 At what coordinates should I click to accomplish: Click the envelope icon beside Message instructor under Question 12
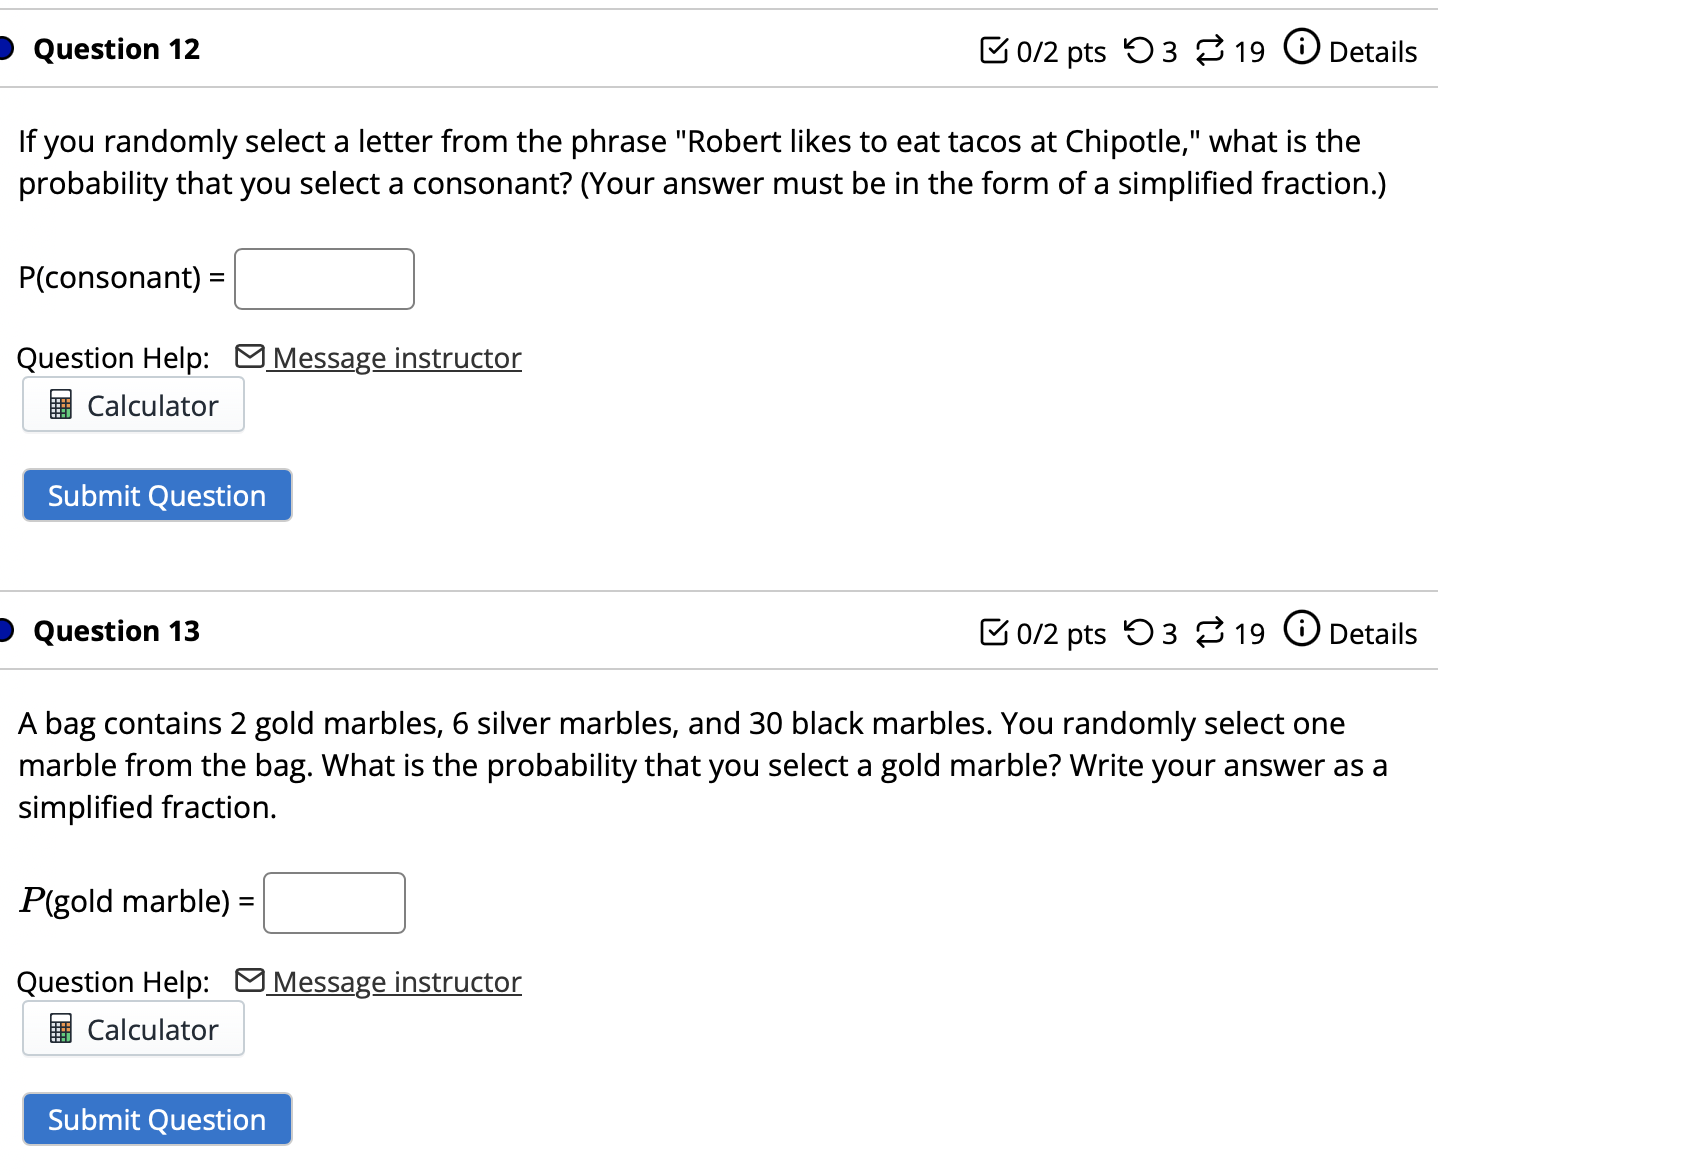248,355
